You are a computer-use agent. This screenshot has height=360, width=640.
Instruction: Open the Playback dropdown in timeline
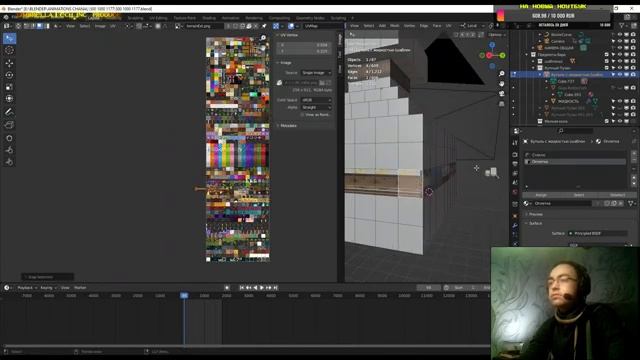[x=27, y=288]
